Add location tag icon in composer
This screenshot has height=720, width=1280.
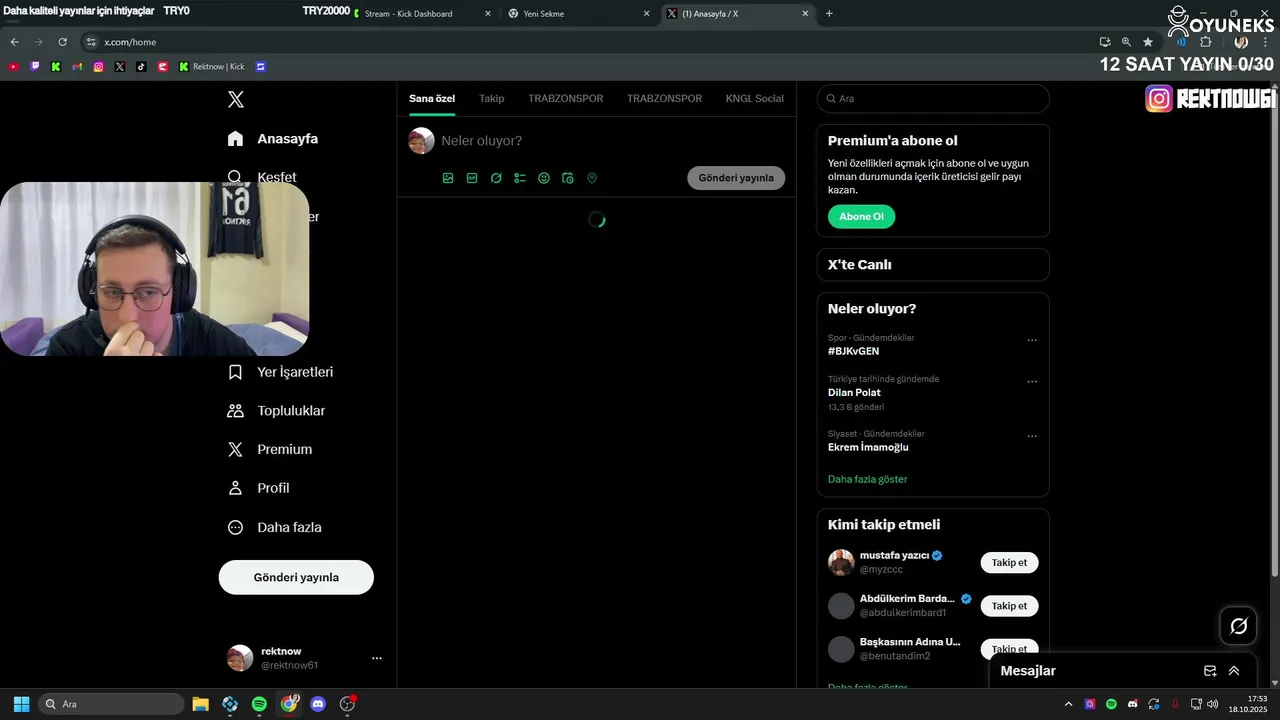pyautogui.click(x=592, y=178)
